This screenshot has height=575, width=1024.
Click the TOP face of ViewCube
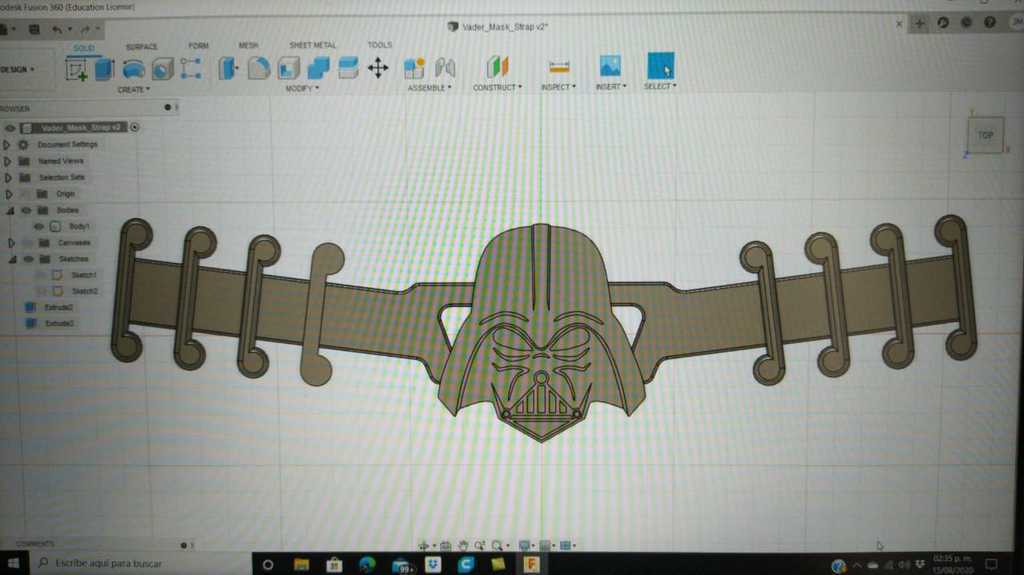tap(985, 135)
